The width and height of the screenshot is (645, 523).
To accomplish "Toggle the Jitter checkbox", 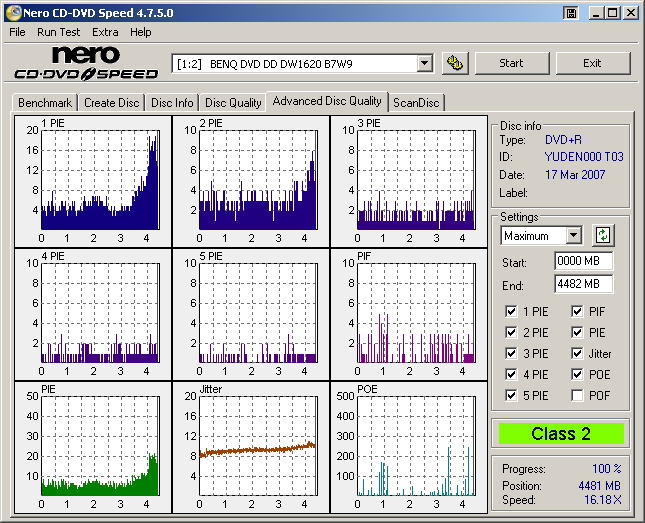I will coord(577,354).
